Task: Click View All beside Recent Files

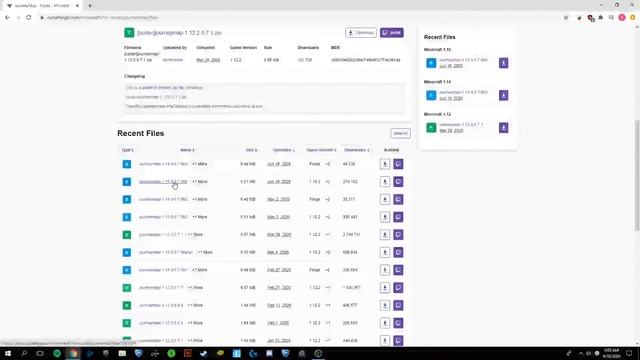Action: 400,133
